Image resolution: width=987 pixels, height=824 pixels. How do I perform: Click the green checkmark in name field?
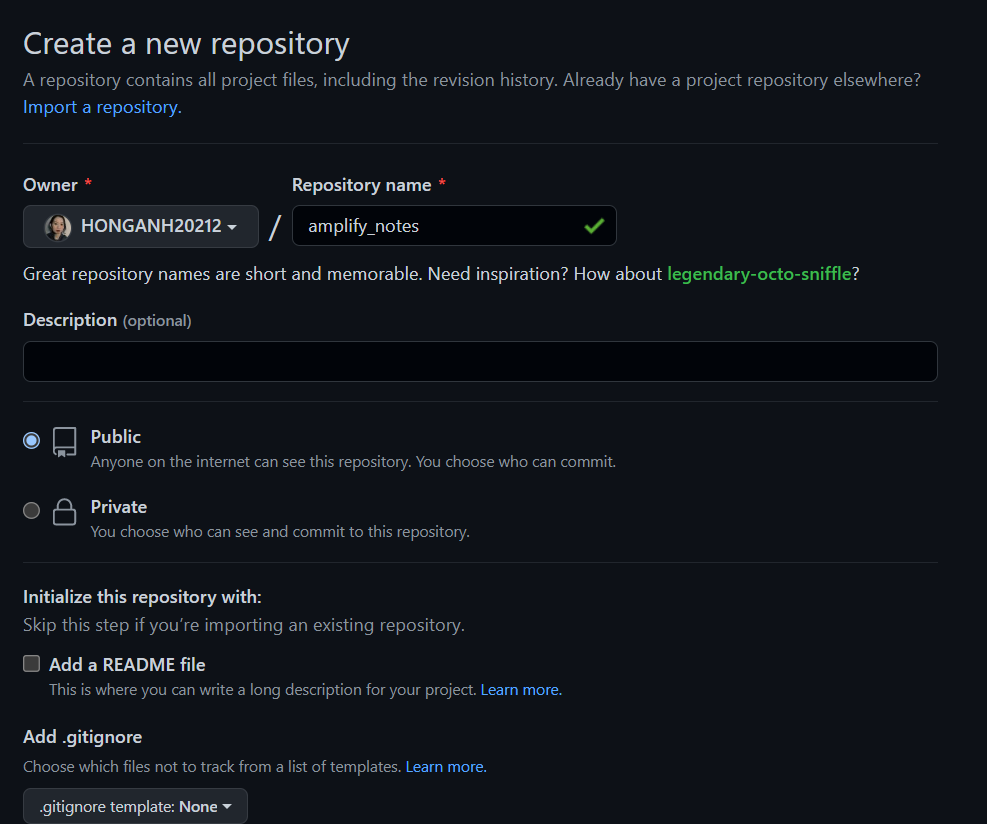[x=594, y=225]
